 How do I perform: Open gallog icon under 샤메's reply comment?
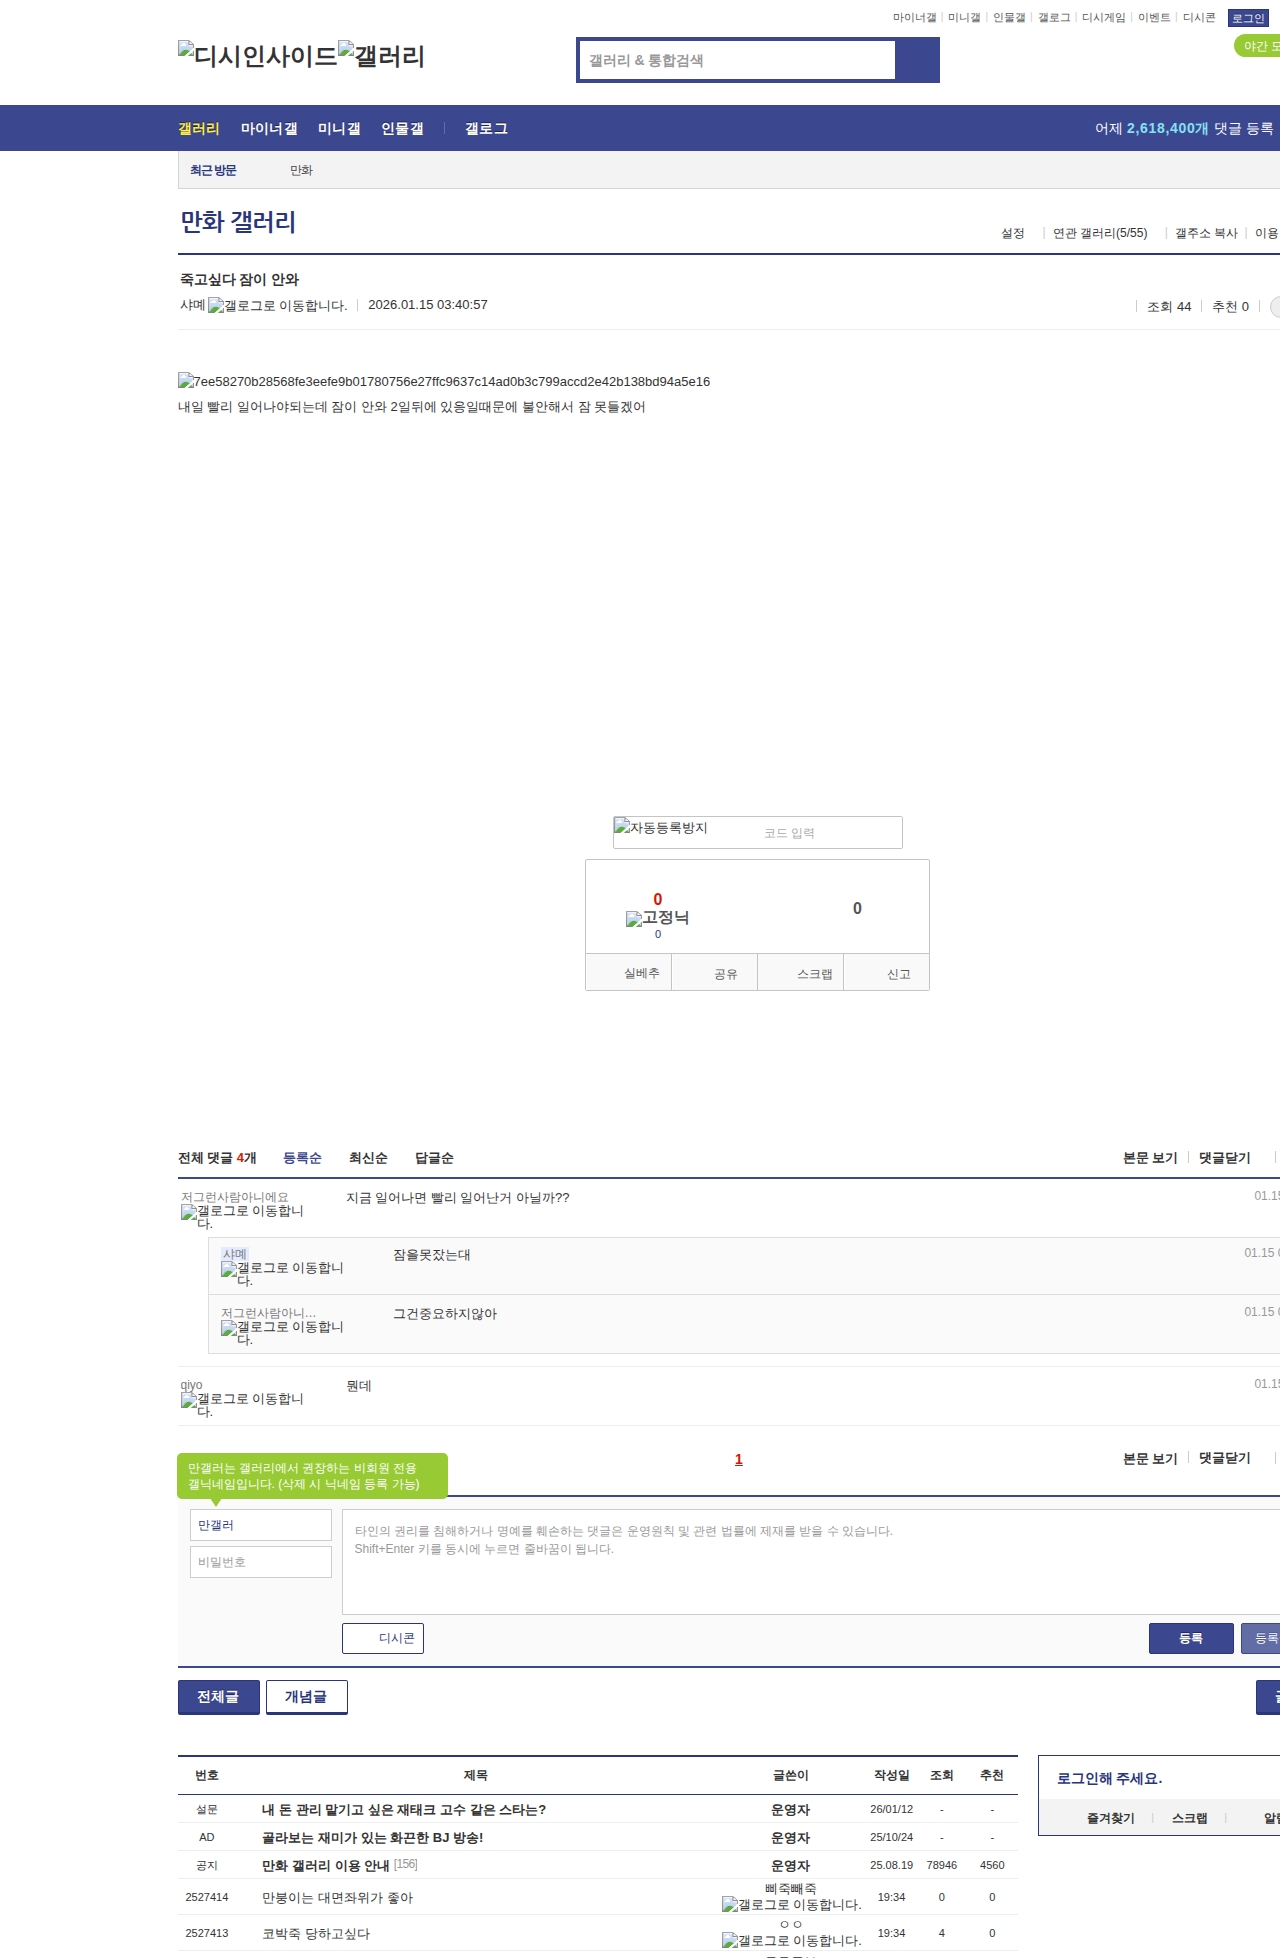(x=282, y=1273)
